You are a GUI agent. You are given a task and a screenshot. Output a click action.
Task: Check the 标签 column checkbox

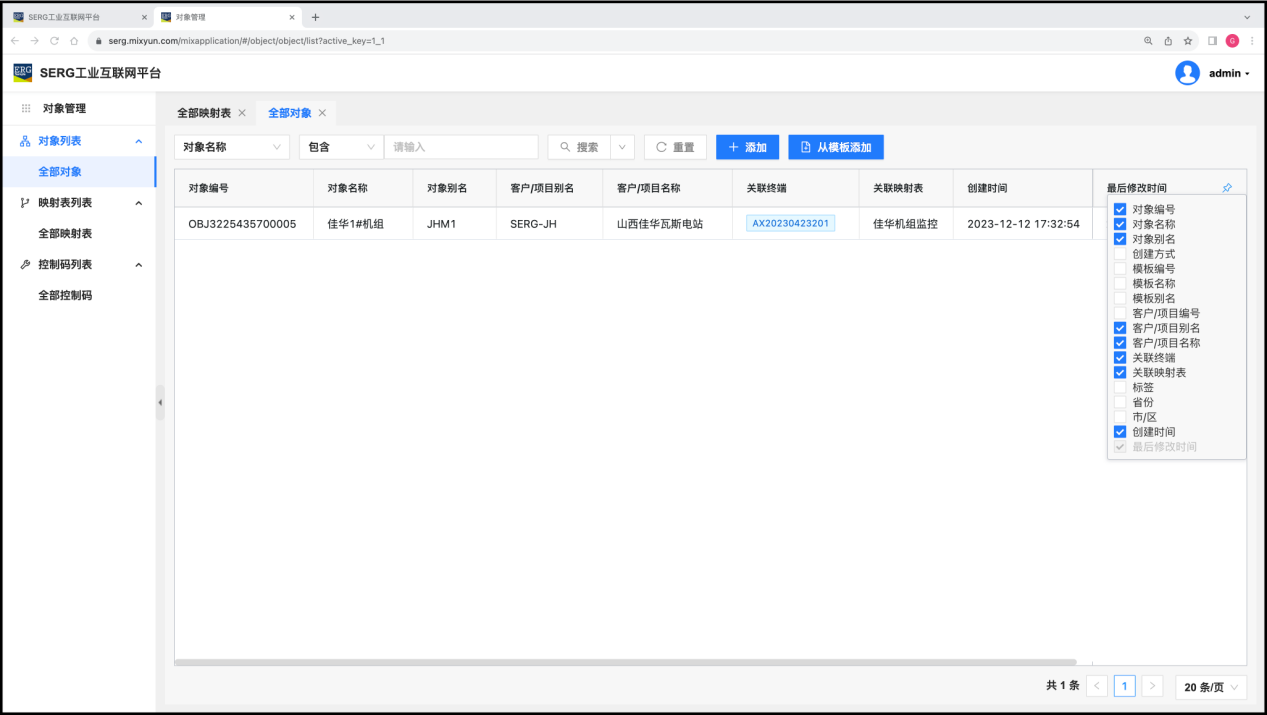pos(1120,387)
